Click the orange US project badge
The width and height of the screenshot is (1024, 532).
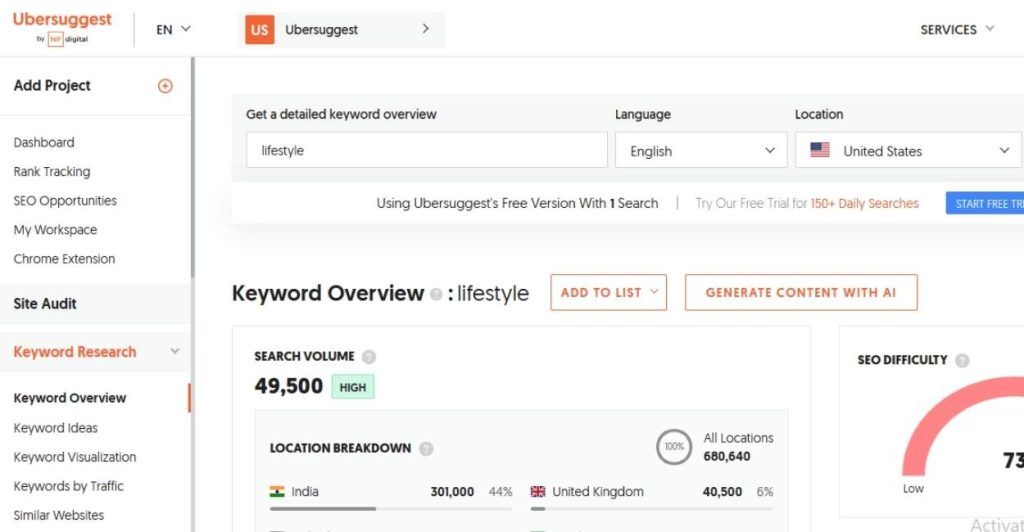pyautogui.click(x=259, y=30)
